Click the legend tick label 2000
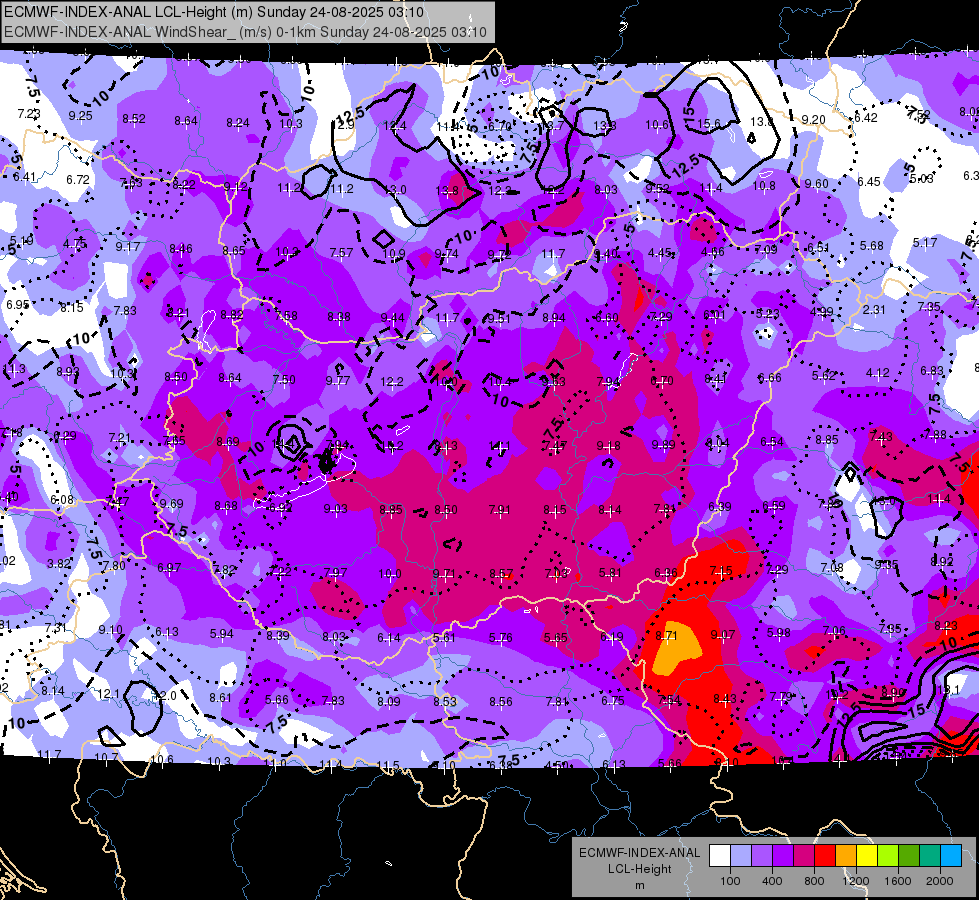 (940, 881)
